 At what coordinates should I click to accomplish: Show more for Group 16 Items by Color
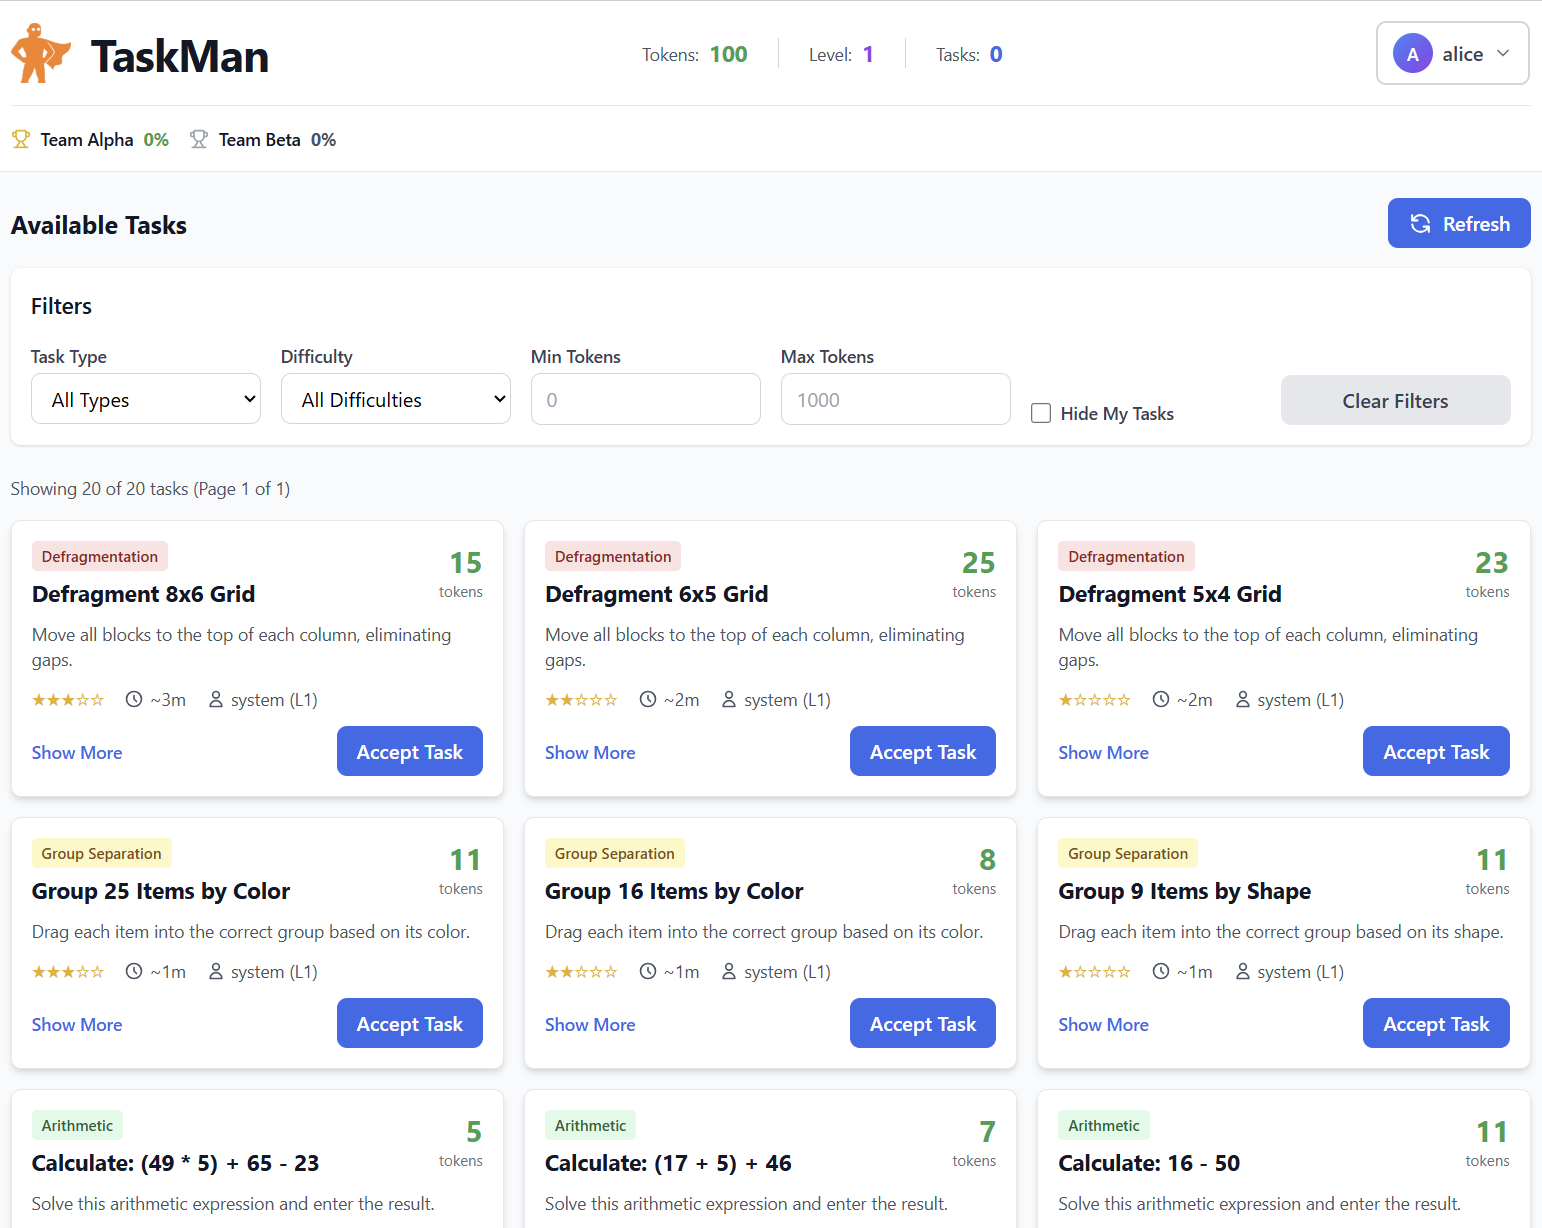pos(590,1025)
